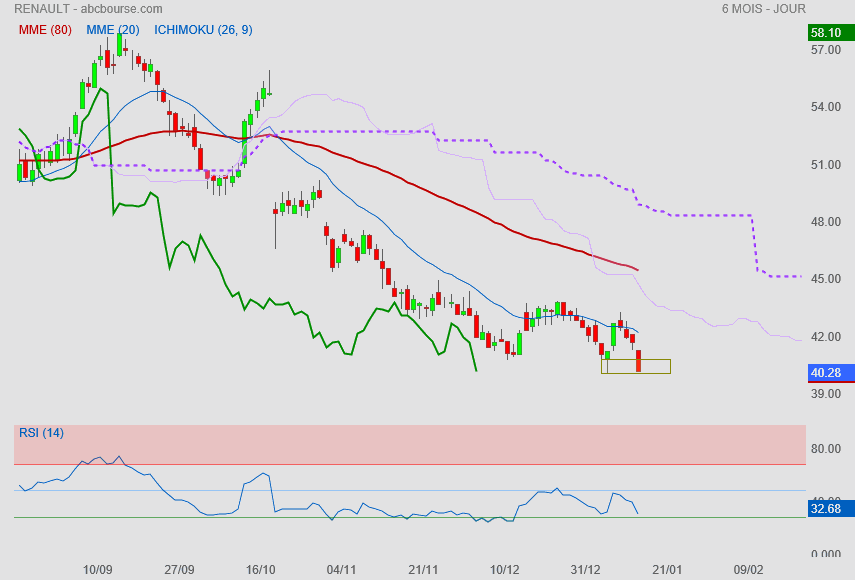Image resolution: width=855 pixels, height=580 pixels.
Task: Click the 54.00 price axis value
Action: 826,107
